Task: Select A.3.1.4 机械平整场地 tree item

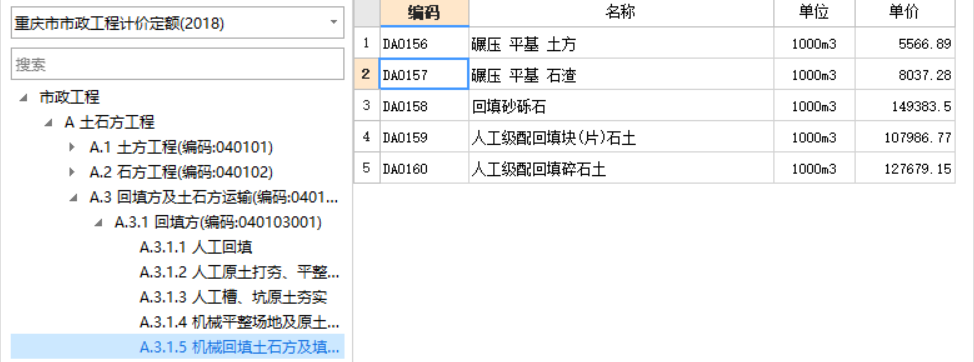Action: click(x=239, y=322)
